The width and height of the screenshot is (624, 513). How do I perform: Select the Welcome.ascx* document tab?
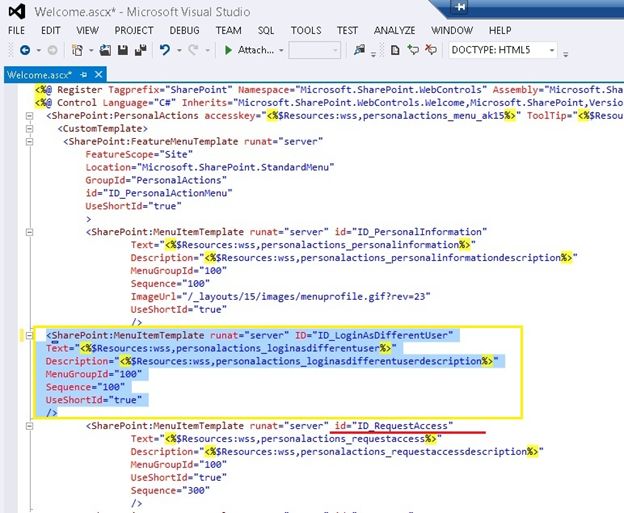(x=39, y=75)
